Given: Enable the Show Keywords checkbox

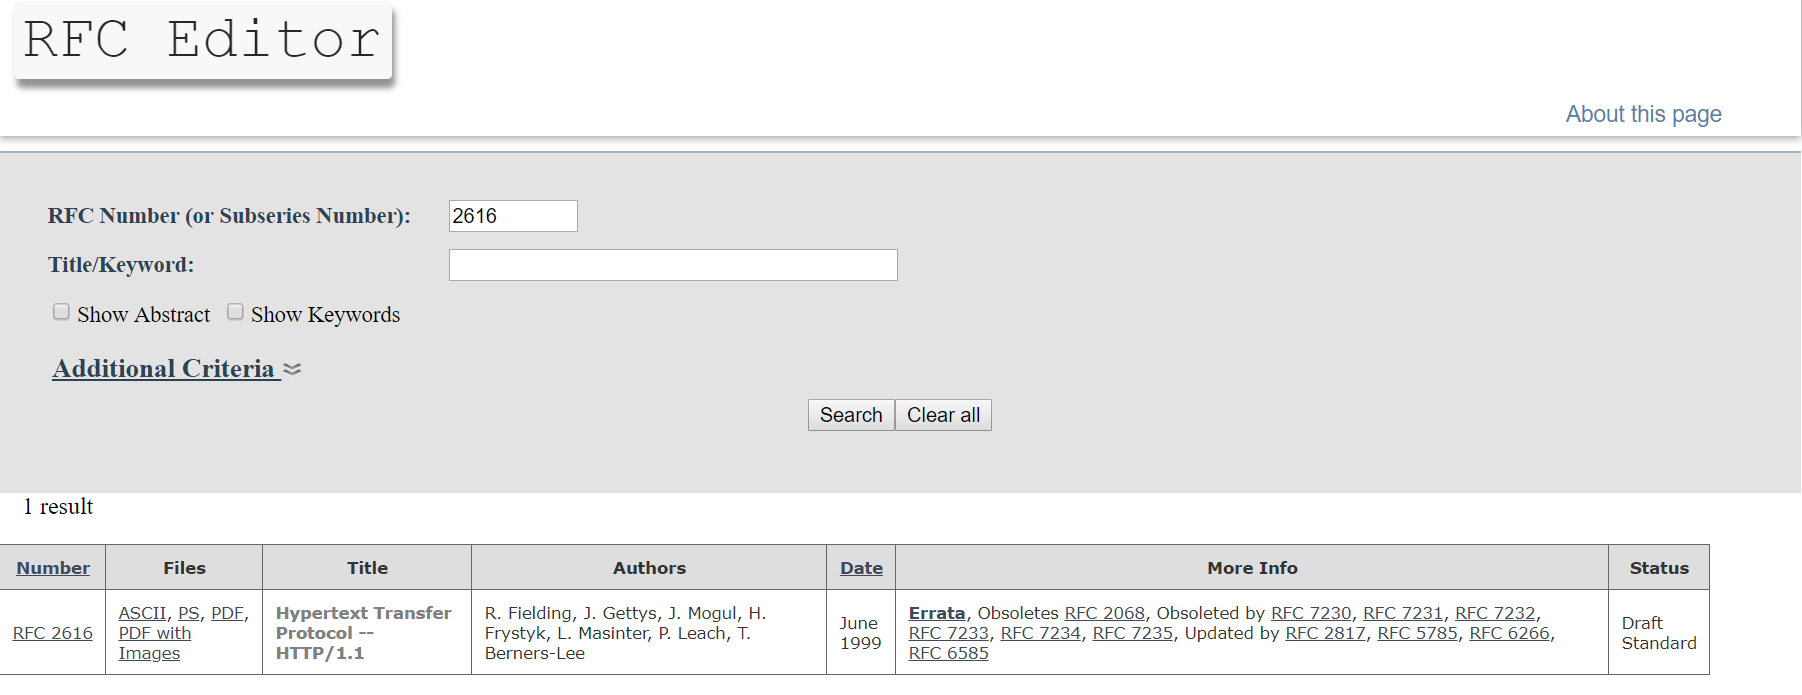Looking at the screenshot, I should pyautogui.click(x=235, y=312).
